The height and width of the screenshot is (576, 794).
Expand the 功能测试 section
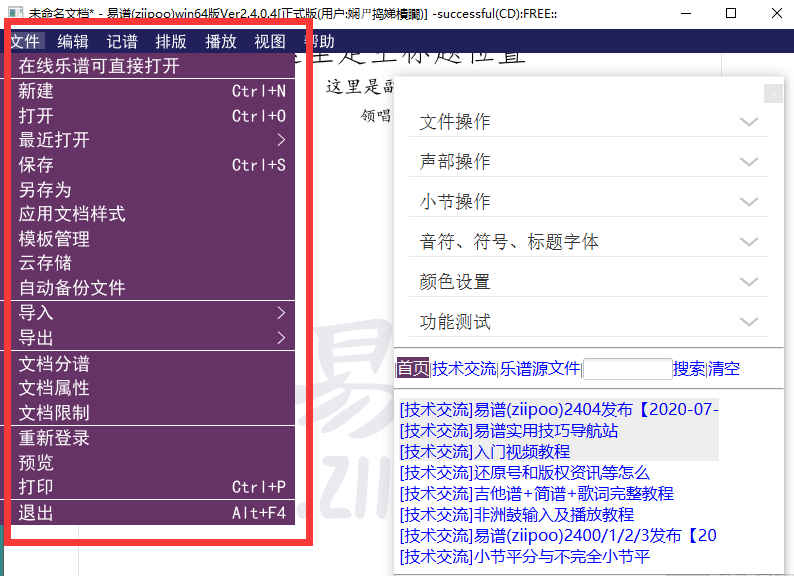point(589,322)
